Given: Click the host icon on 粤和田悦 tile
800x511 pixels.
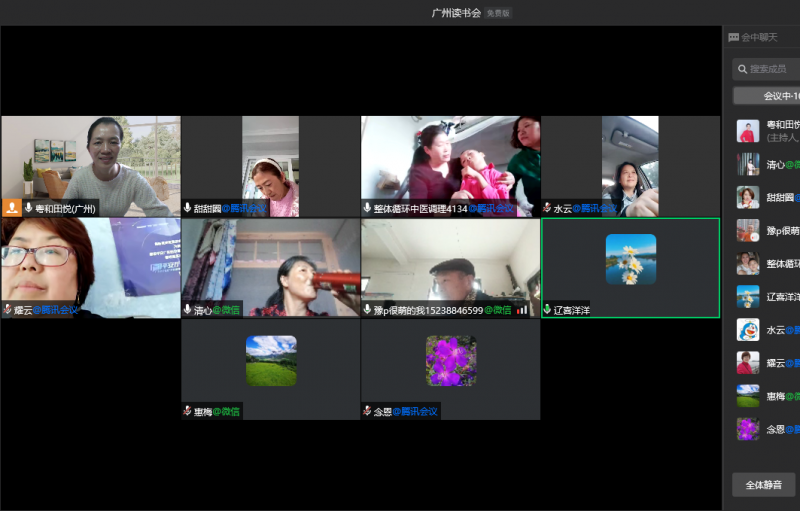Looking at the screenshot, I should pos(12,208).
